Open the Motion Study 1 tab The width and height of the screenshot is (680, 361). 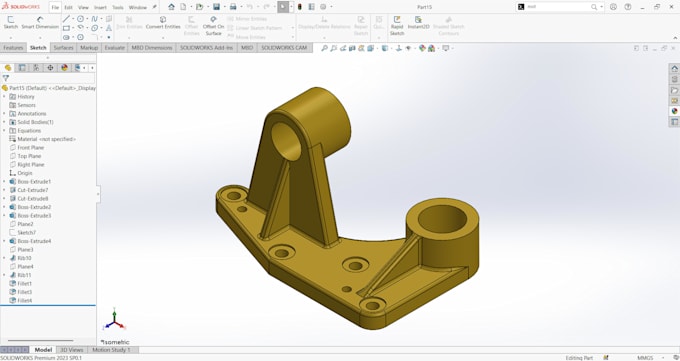pos(111,350)
